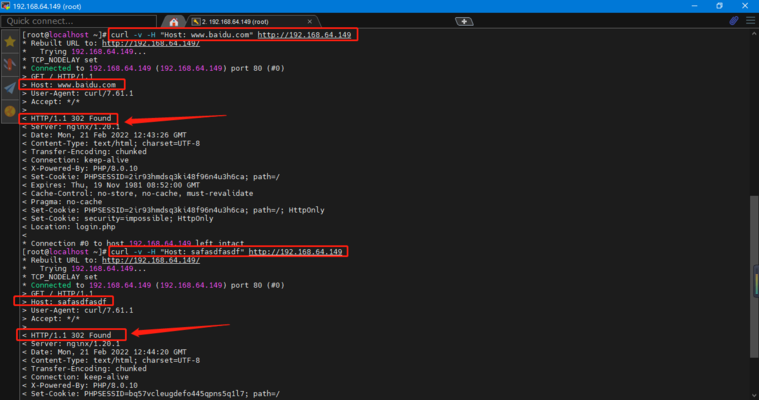Viewport: 759px width, 400px height.
Task: Click the MobaXterm app icon in title bar
Action: (7, 6)
